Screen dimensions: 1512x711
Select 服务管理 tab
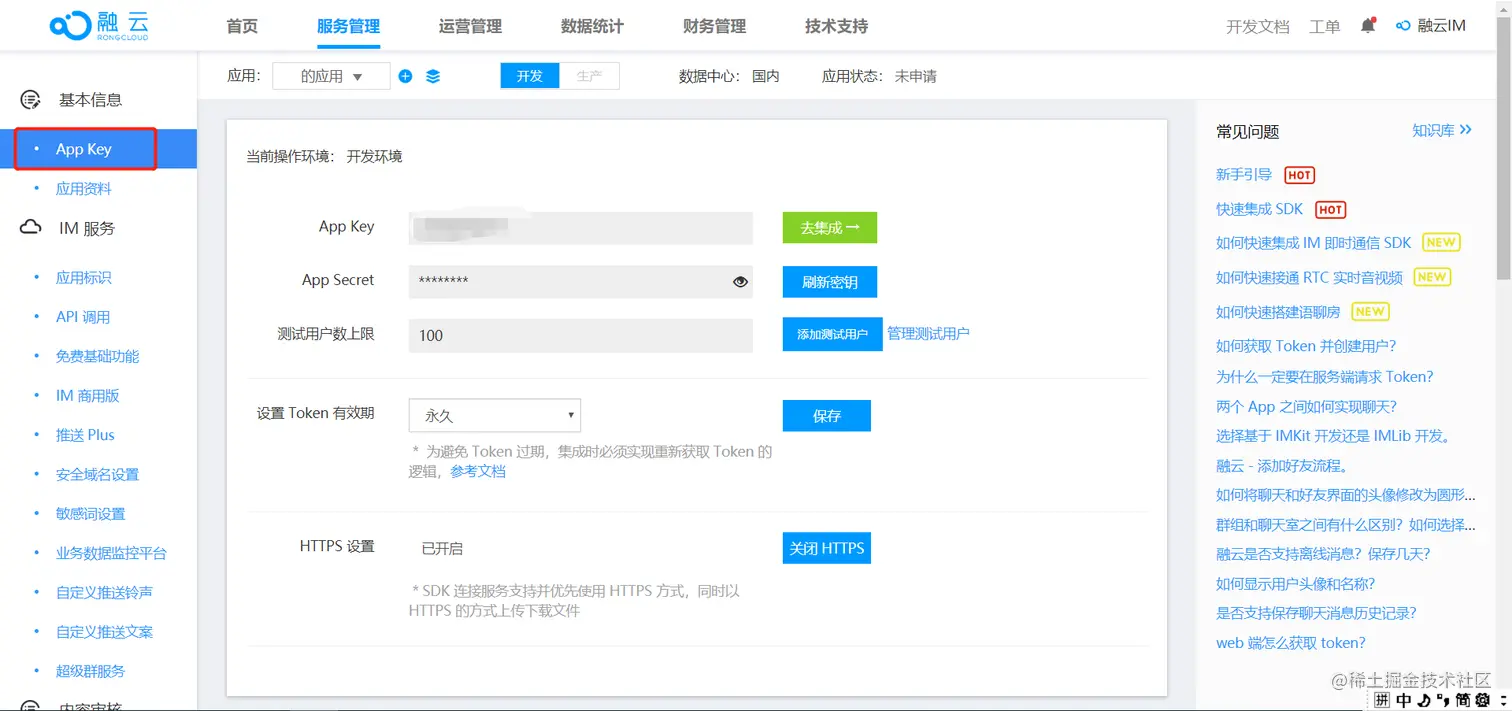coord(348,26)
